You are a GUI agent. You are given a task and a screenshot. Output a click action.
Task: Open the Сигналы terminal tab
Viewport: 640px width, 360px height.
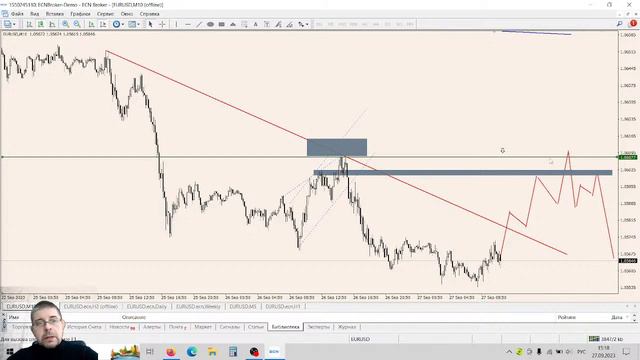[x=229, y=327]
